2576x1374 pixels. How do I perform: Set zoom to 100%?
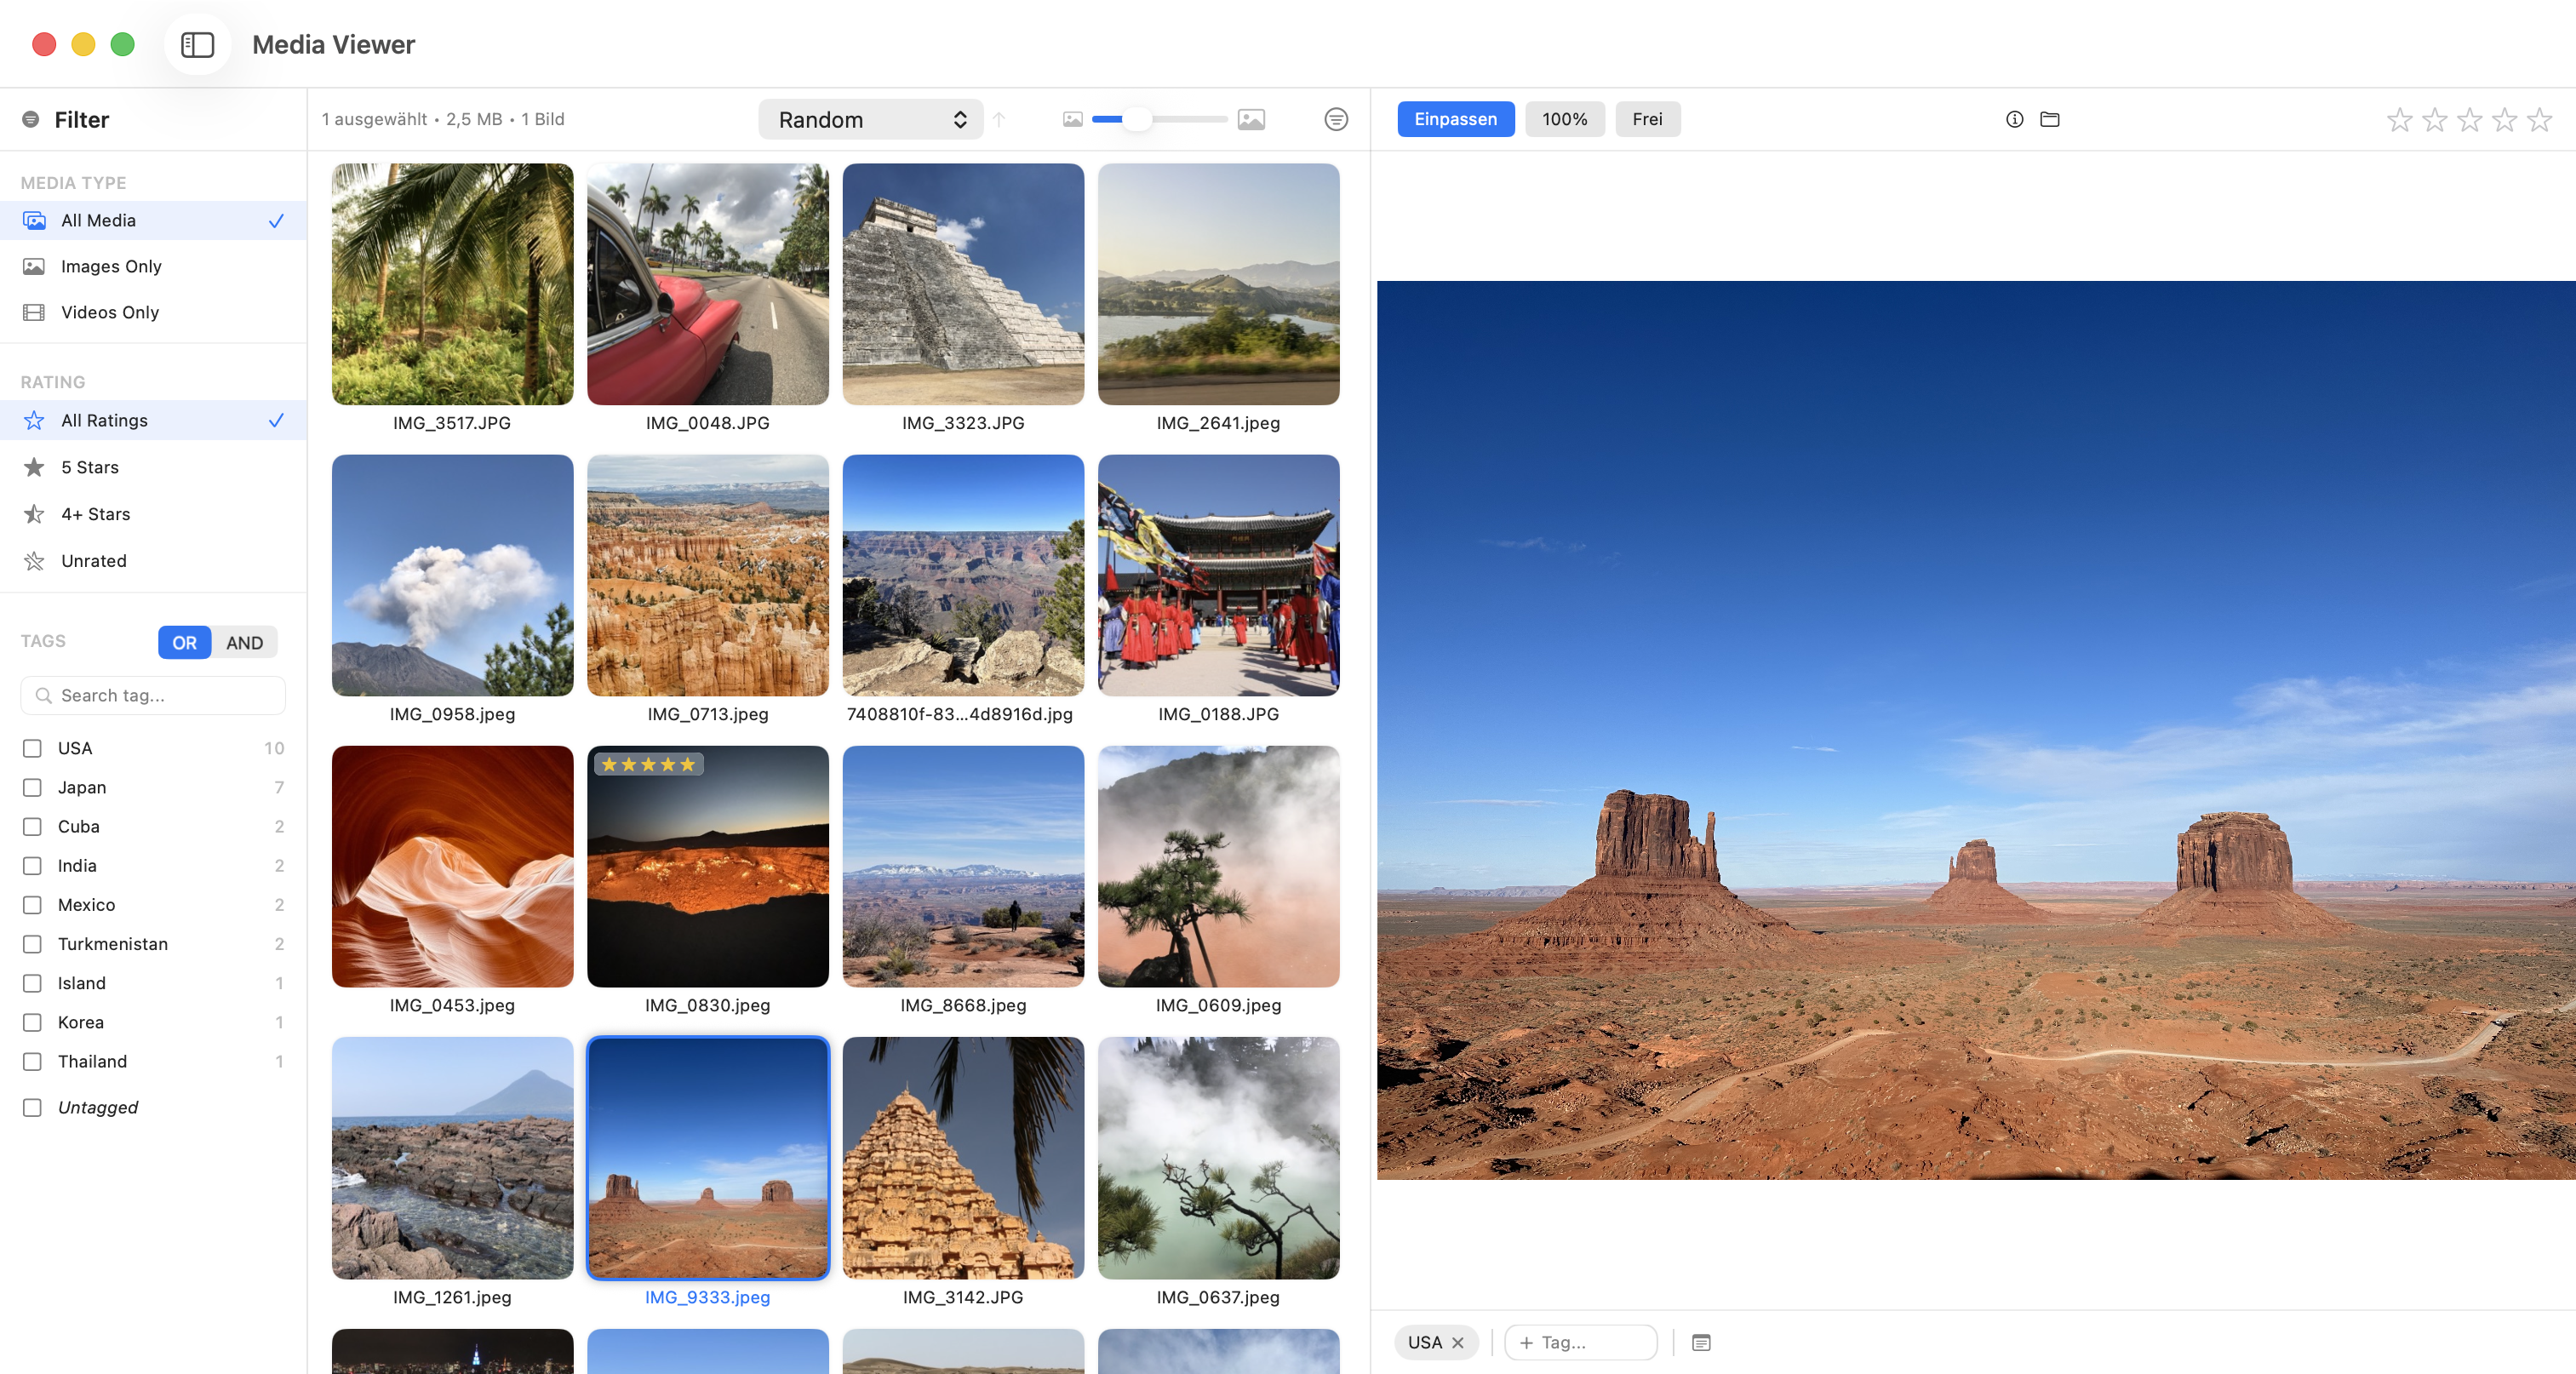point(1564,119)
